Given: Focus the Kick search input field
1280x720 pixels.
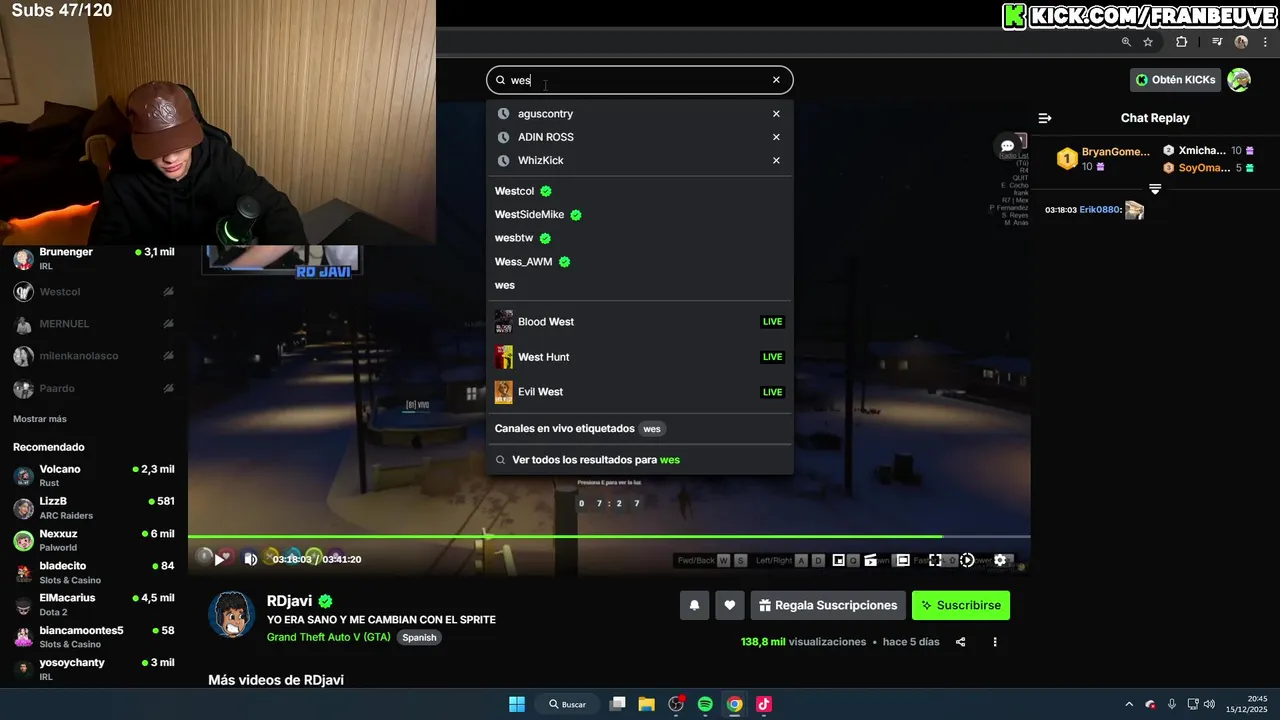Looking at the screenshot, I should pos(640,80).
